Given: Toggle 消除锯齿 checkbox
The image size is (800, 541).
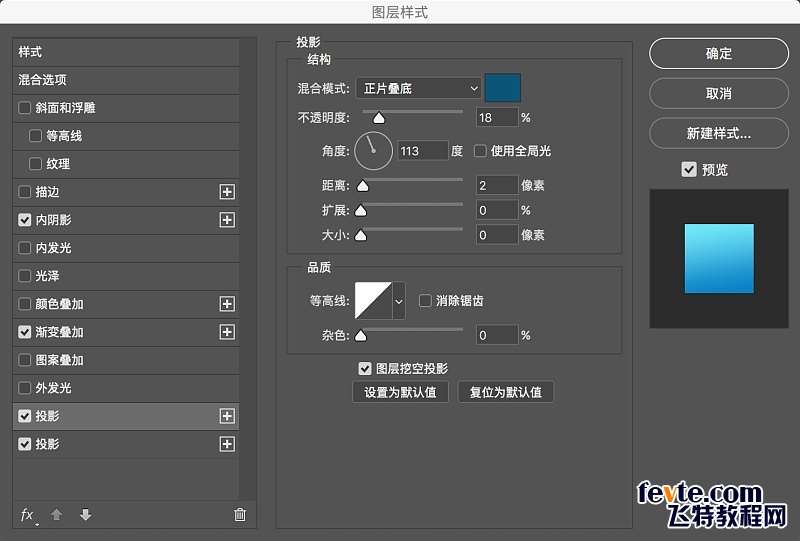Looking at the screenshot, I should pyautogui.click(x=425, y=301).
